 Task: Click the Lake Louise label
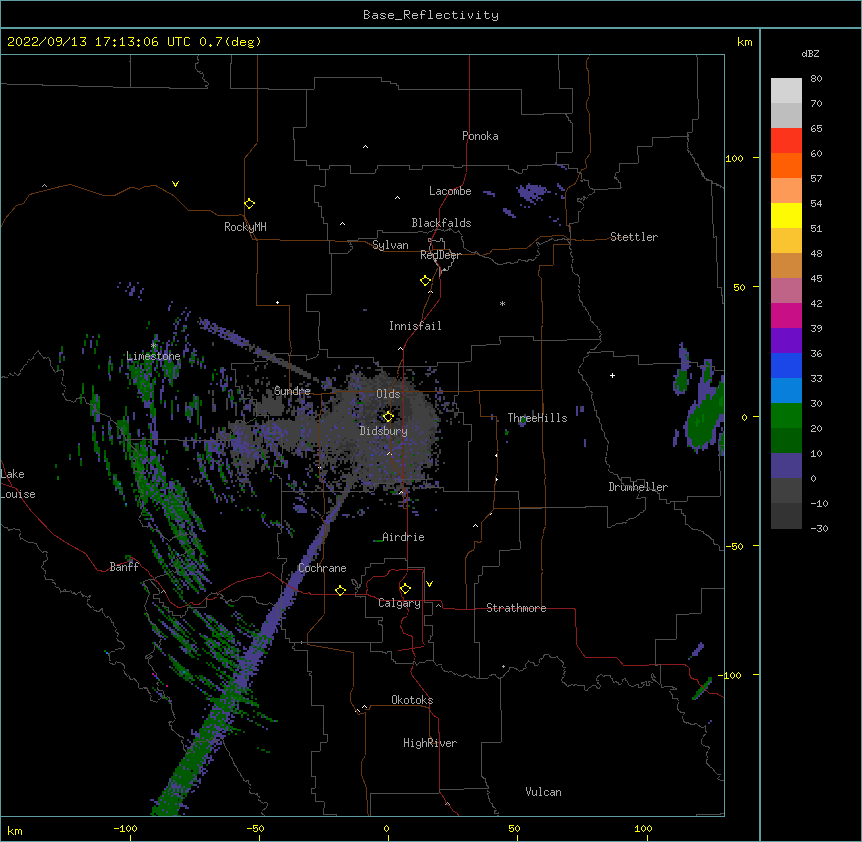(18, 484)
